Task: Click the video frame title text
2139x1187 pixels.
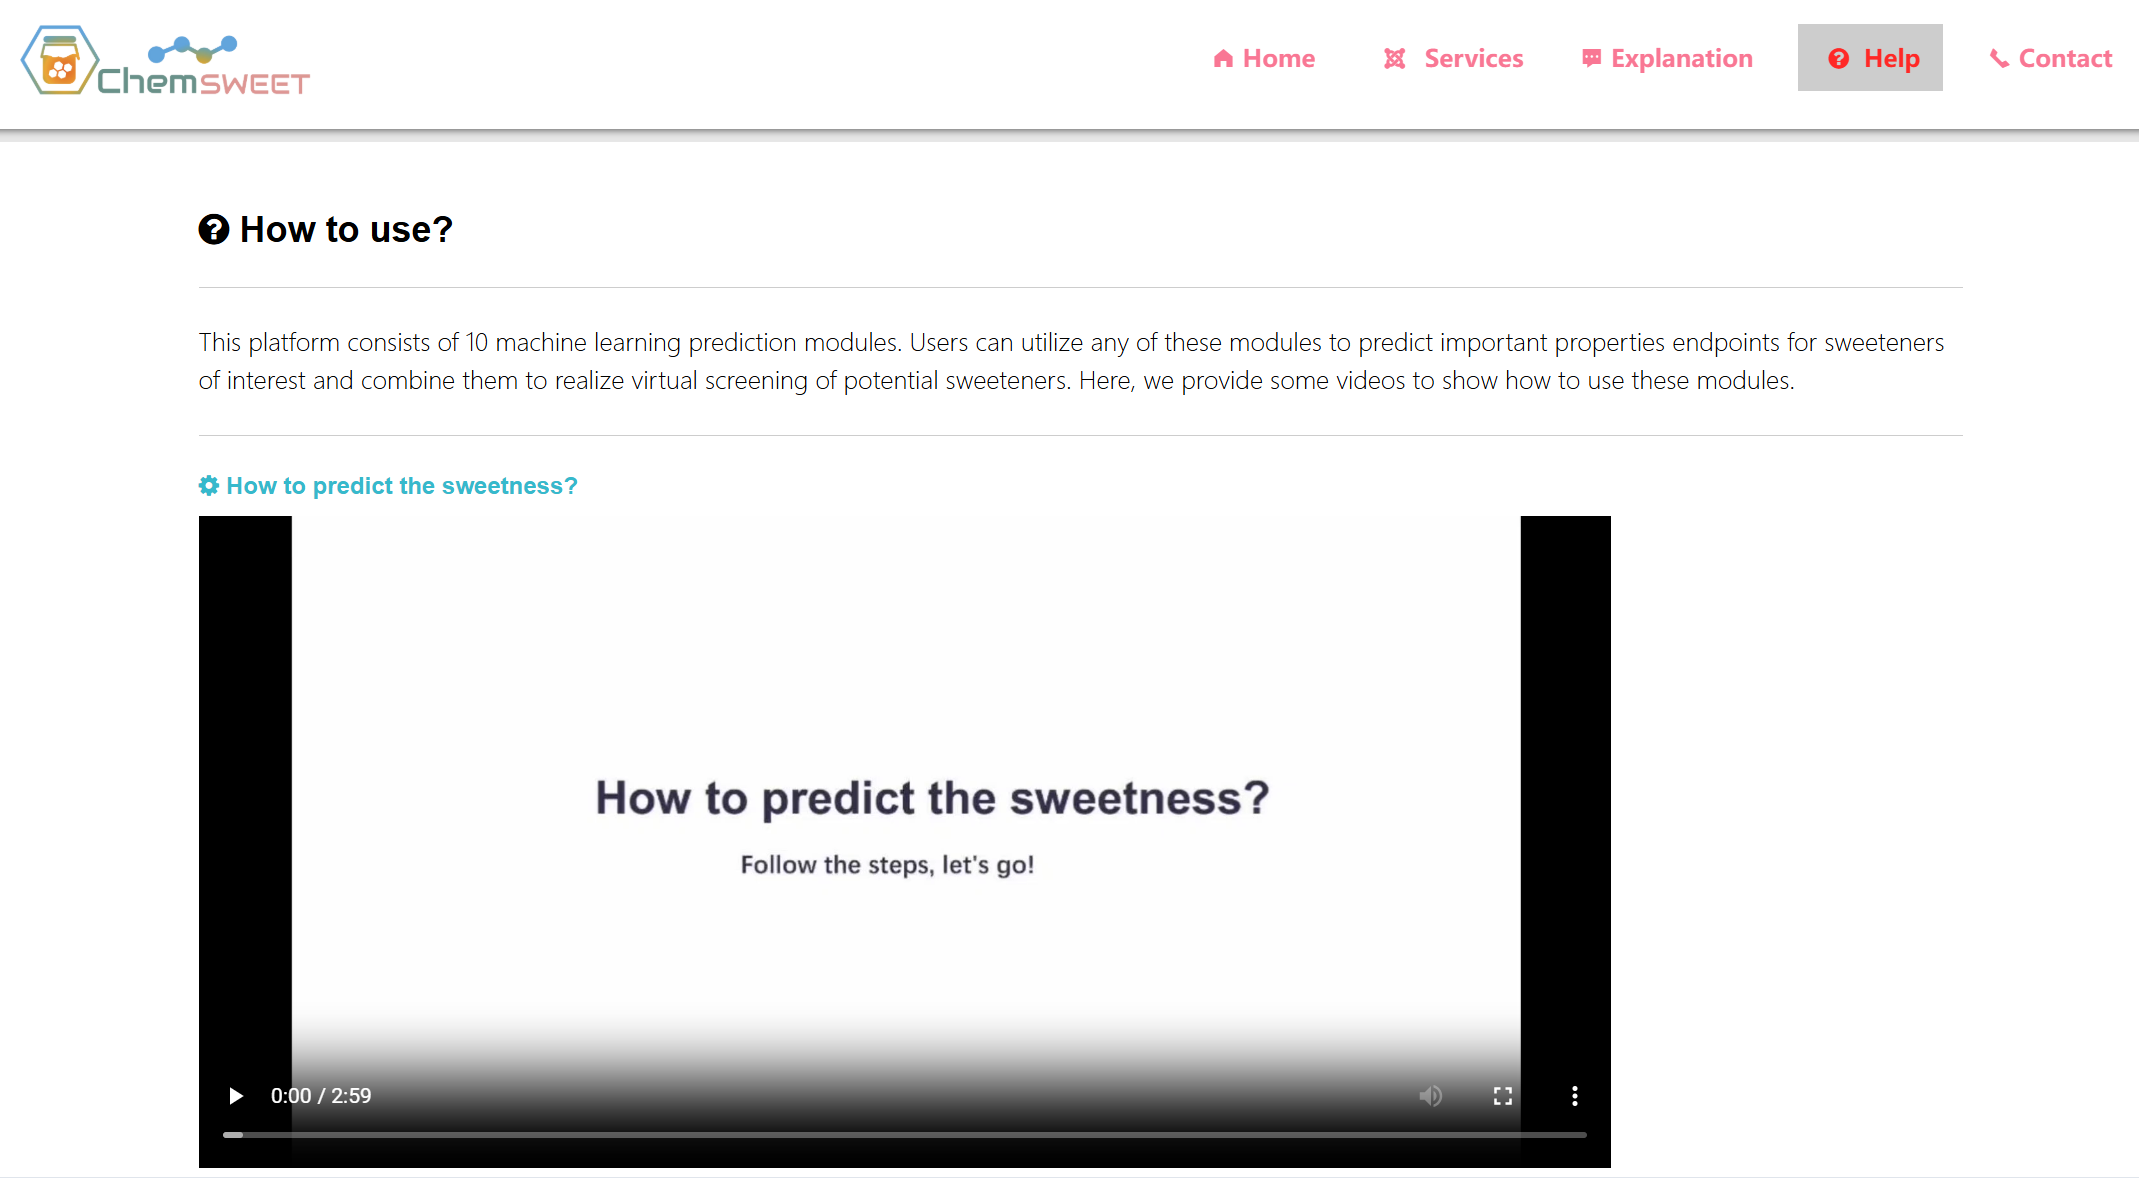Action: click(x=932, y=798)
